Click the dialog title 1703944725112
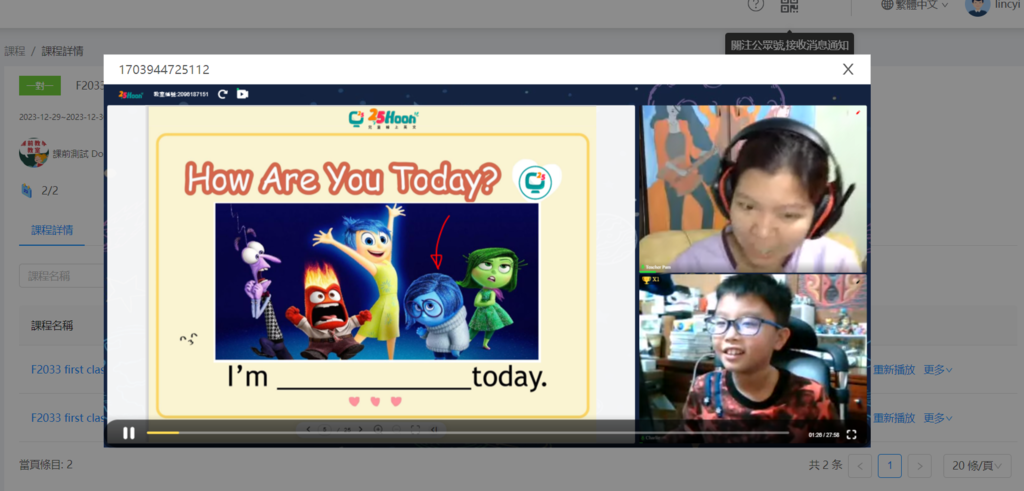The height and width of the screenshot is (491, 1024). (164, 70)
